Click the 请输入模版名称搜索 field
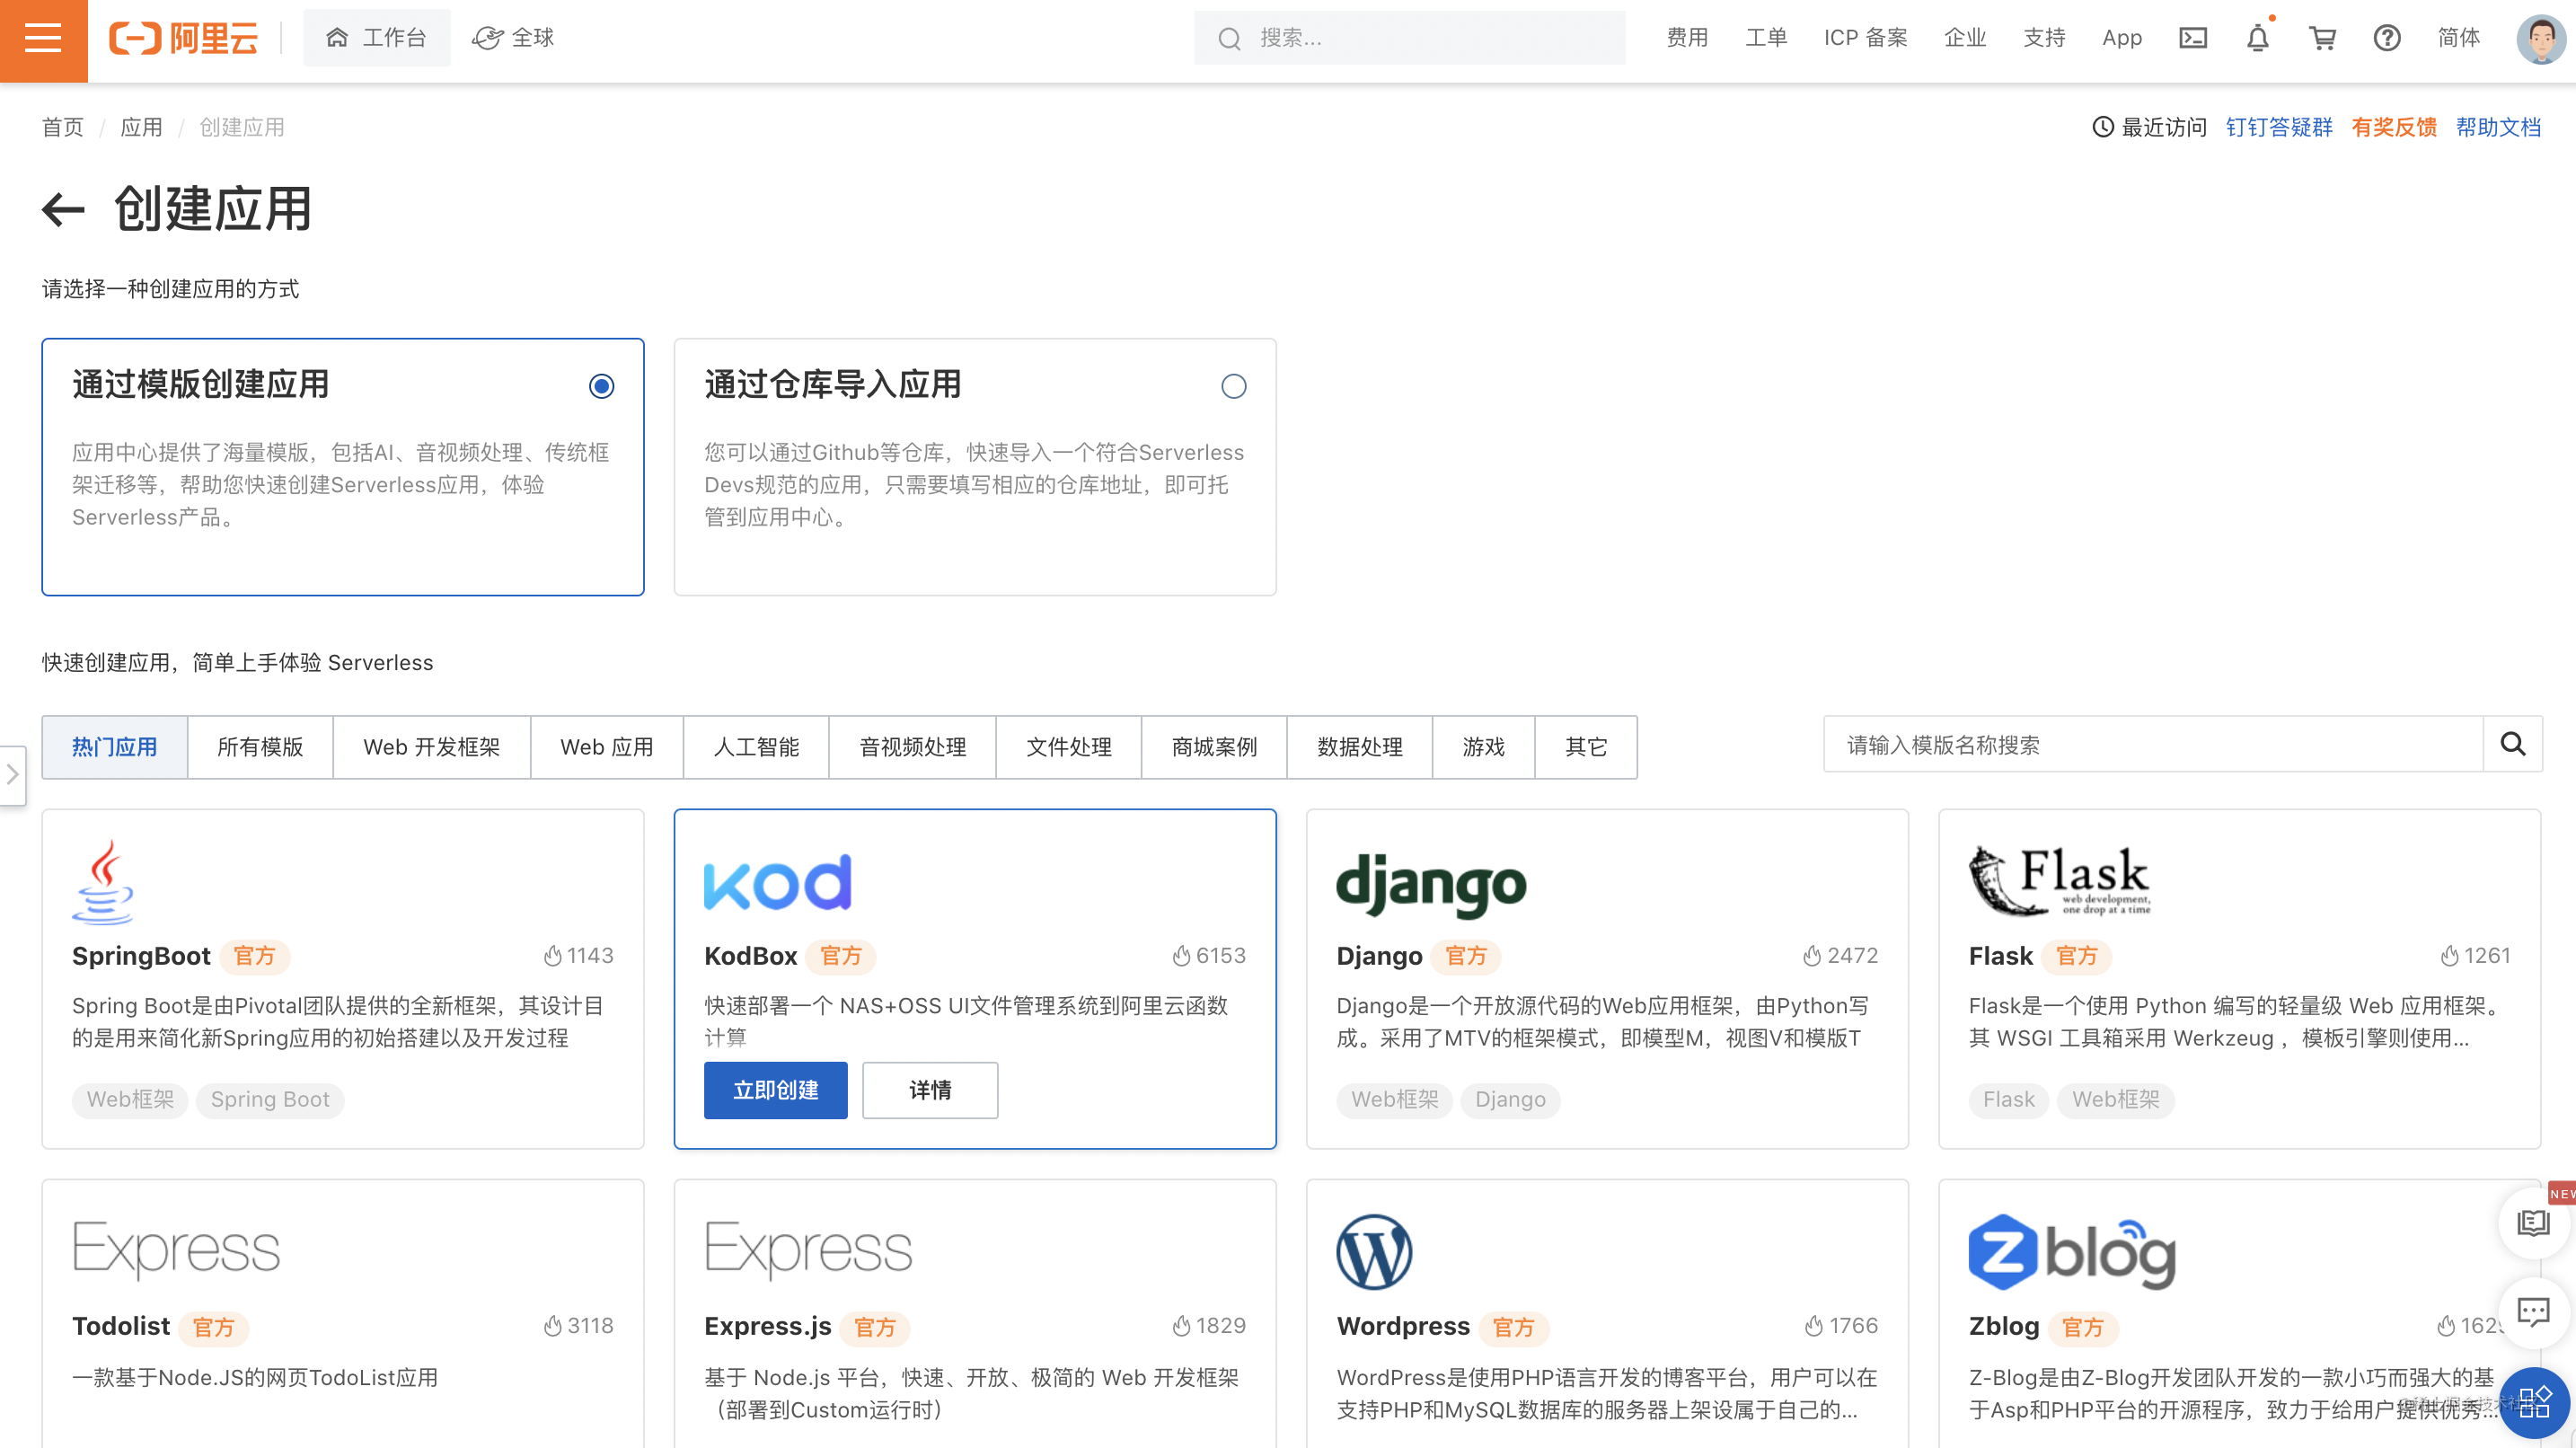Screen dimensions: 2576x1448 click(2154, 744)
